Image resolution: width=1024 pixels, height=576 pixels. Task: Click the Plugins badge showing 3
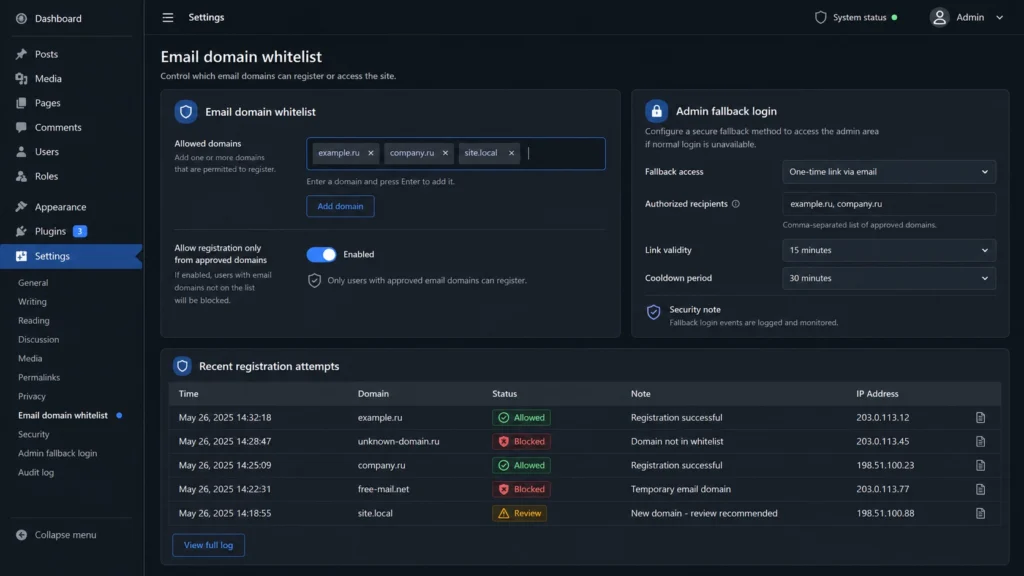(x=80, y=231)
